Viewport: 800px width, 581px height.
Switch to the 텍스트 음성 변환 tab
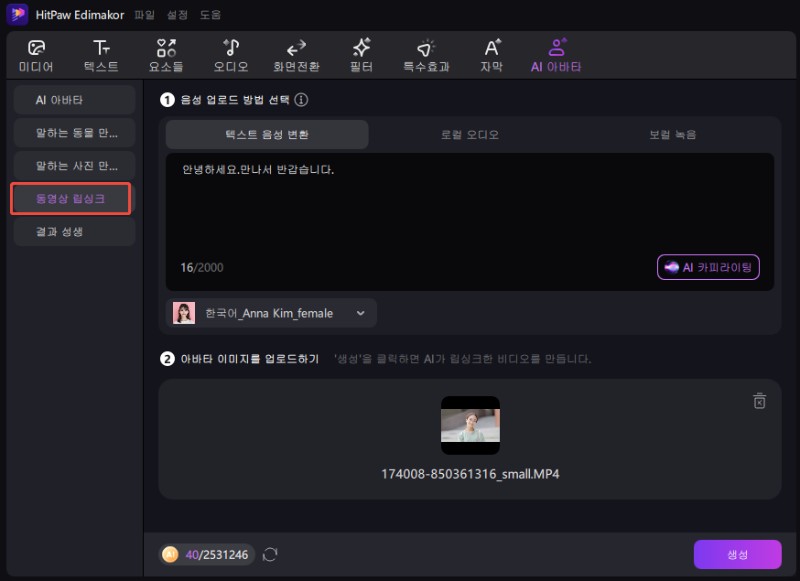point(267,135)
